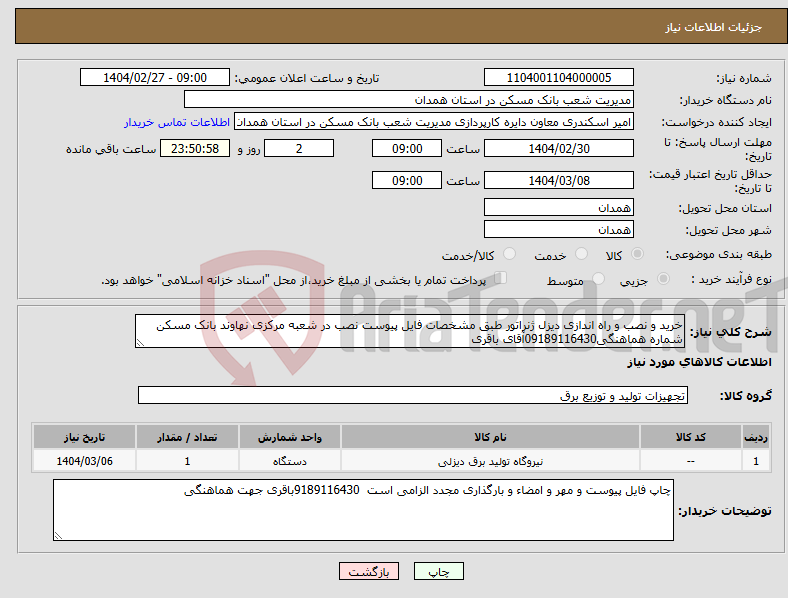Viewport: 788px width, 598px height.
Task: Click the goods group field تجهیزات تولید
Action: click(413, 395)
